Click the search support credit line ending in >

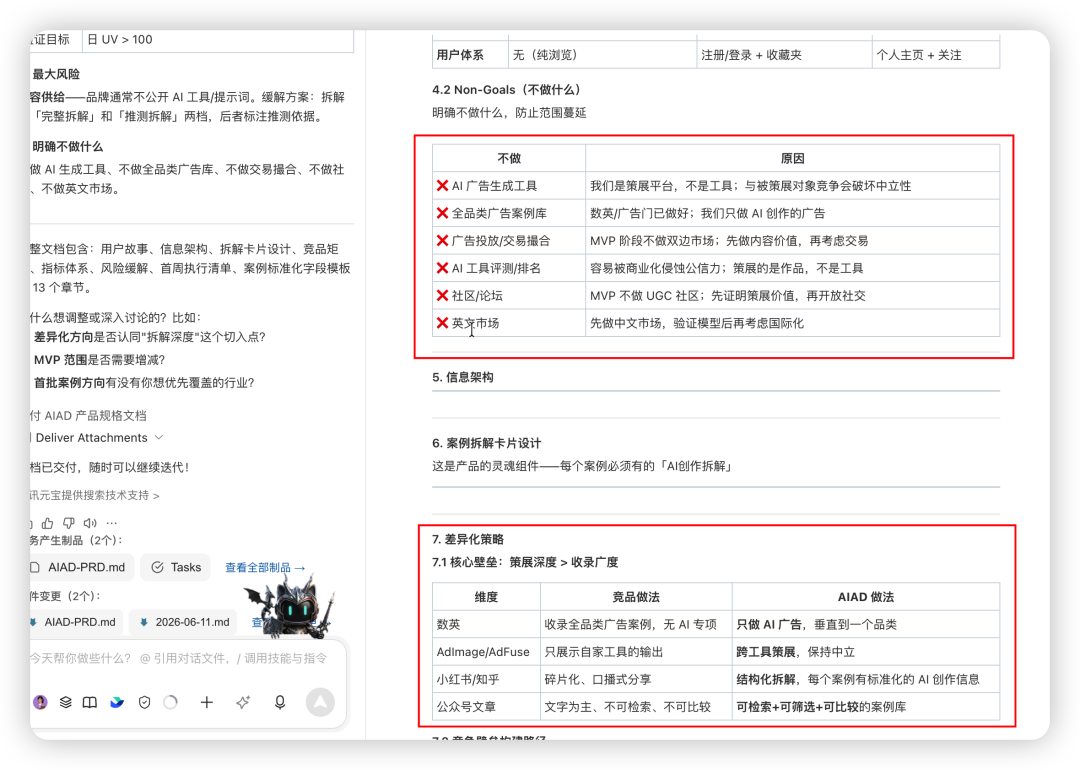click(94, 495)
